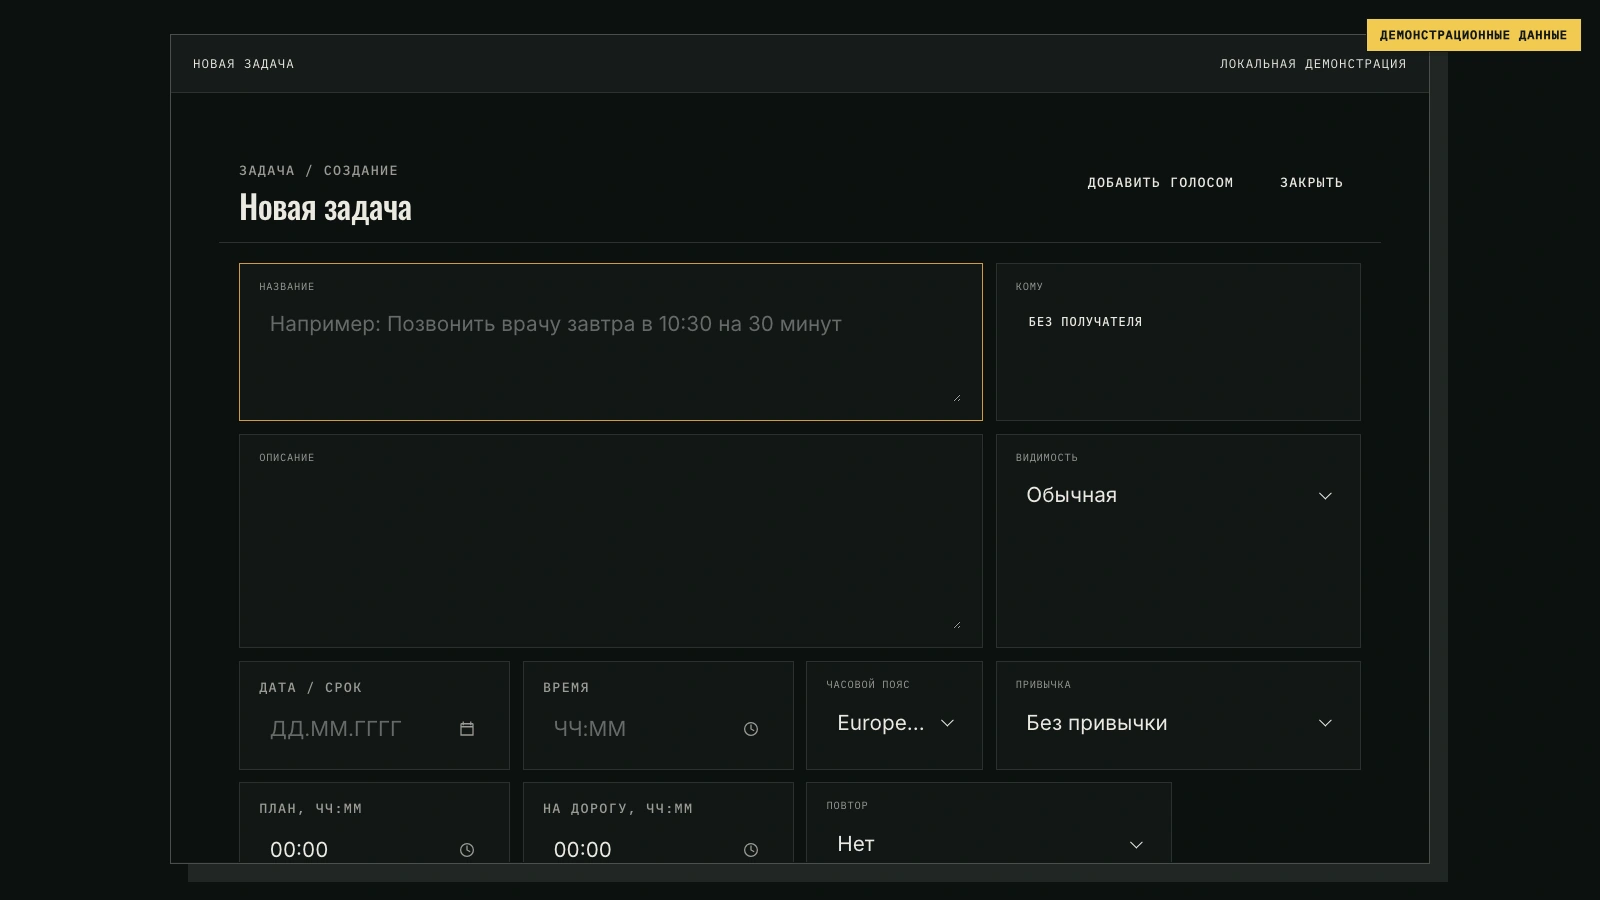Image resolution: width=1600 pixels, height=900 pixels.
Task: Click the Закрыть button
Action: point(1311,183)
